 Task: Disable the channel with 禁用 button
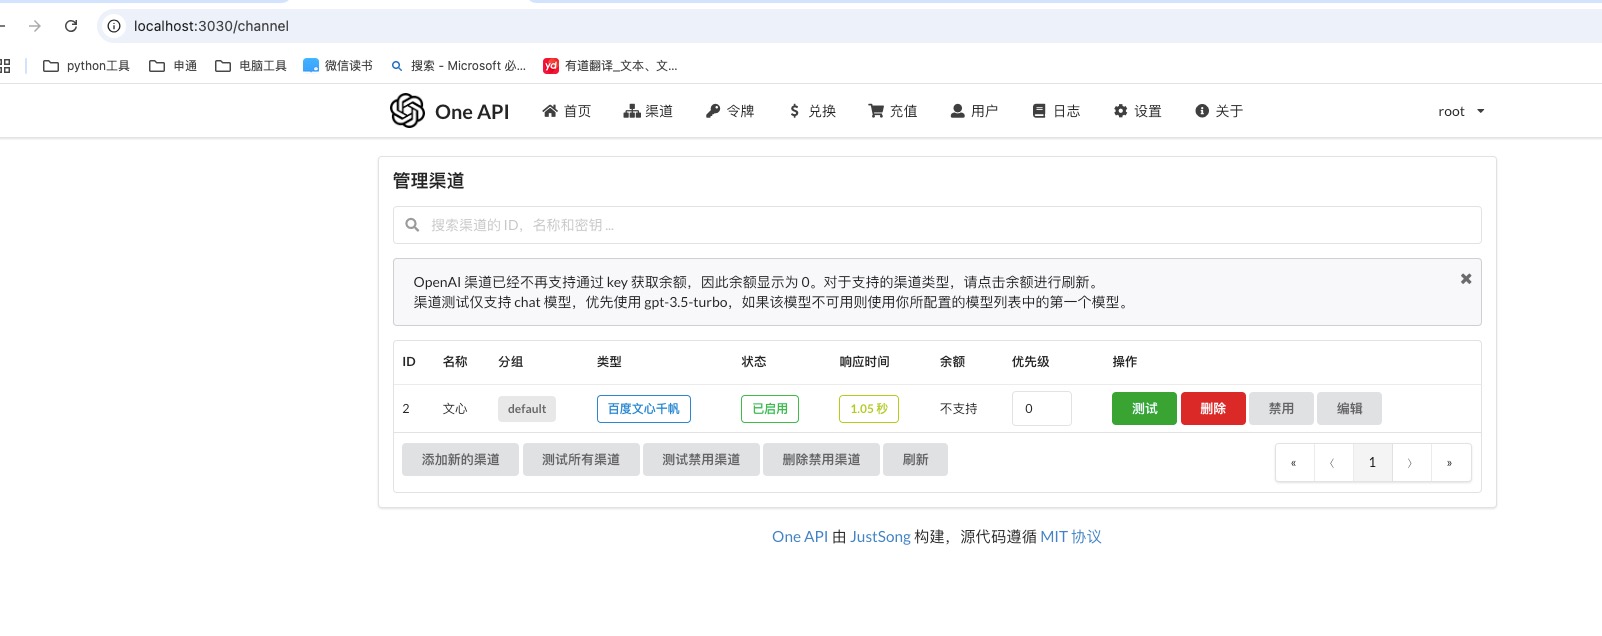pos(1281,408)
